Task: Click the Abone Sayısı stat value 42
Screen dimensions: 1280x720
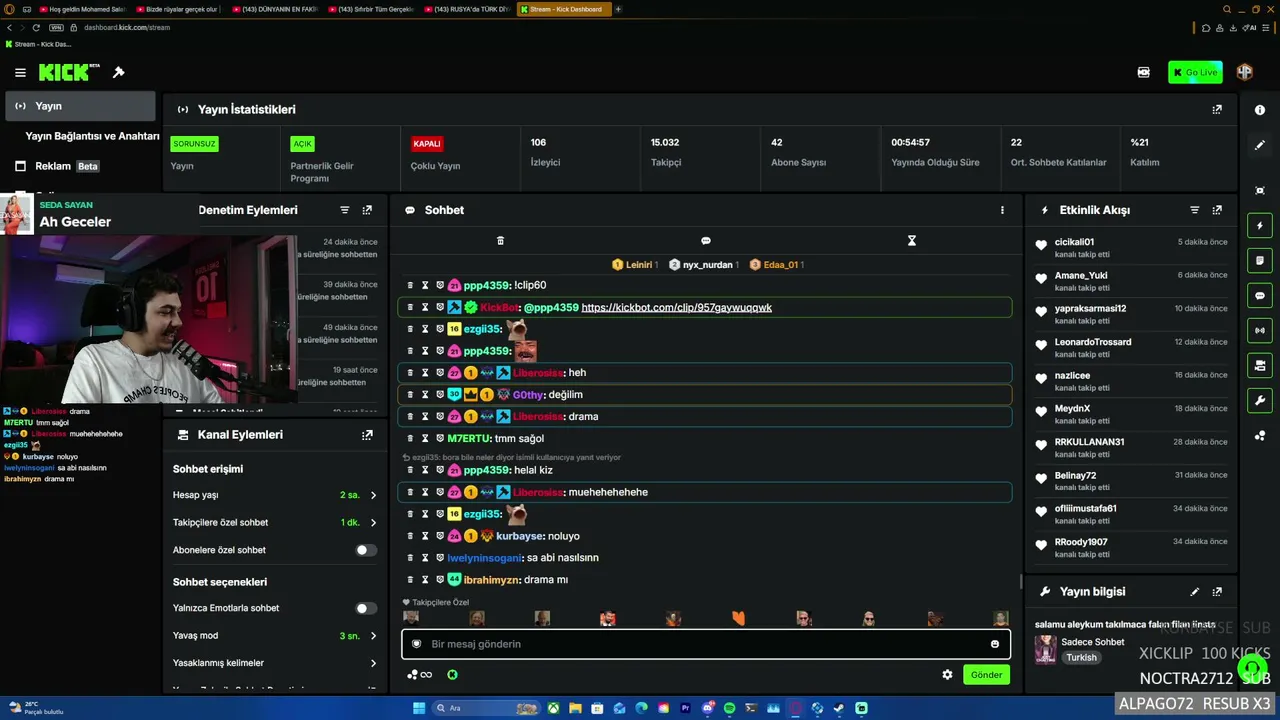Action: click(776, 143)
